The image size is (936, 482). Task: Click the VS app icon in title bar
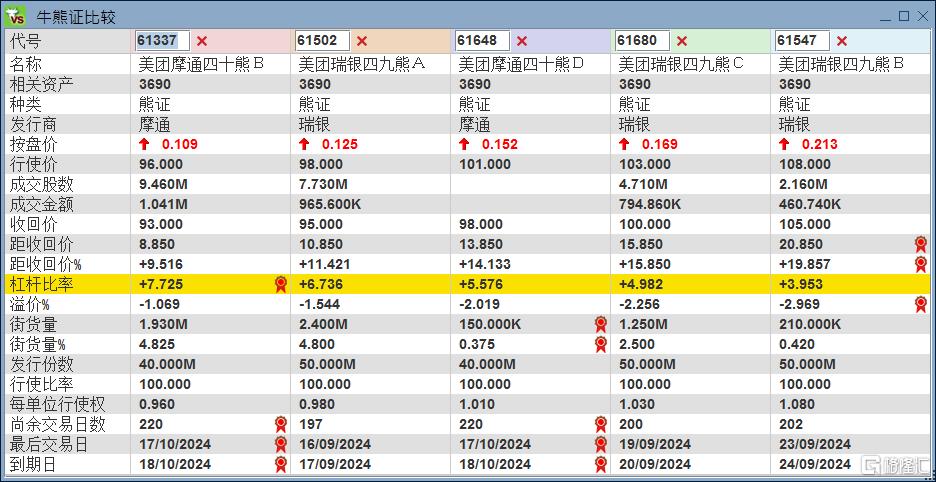coord(15,15)
